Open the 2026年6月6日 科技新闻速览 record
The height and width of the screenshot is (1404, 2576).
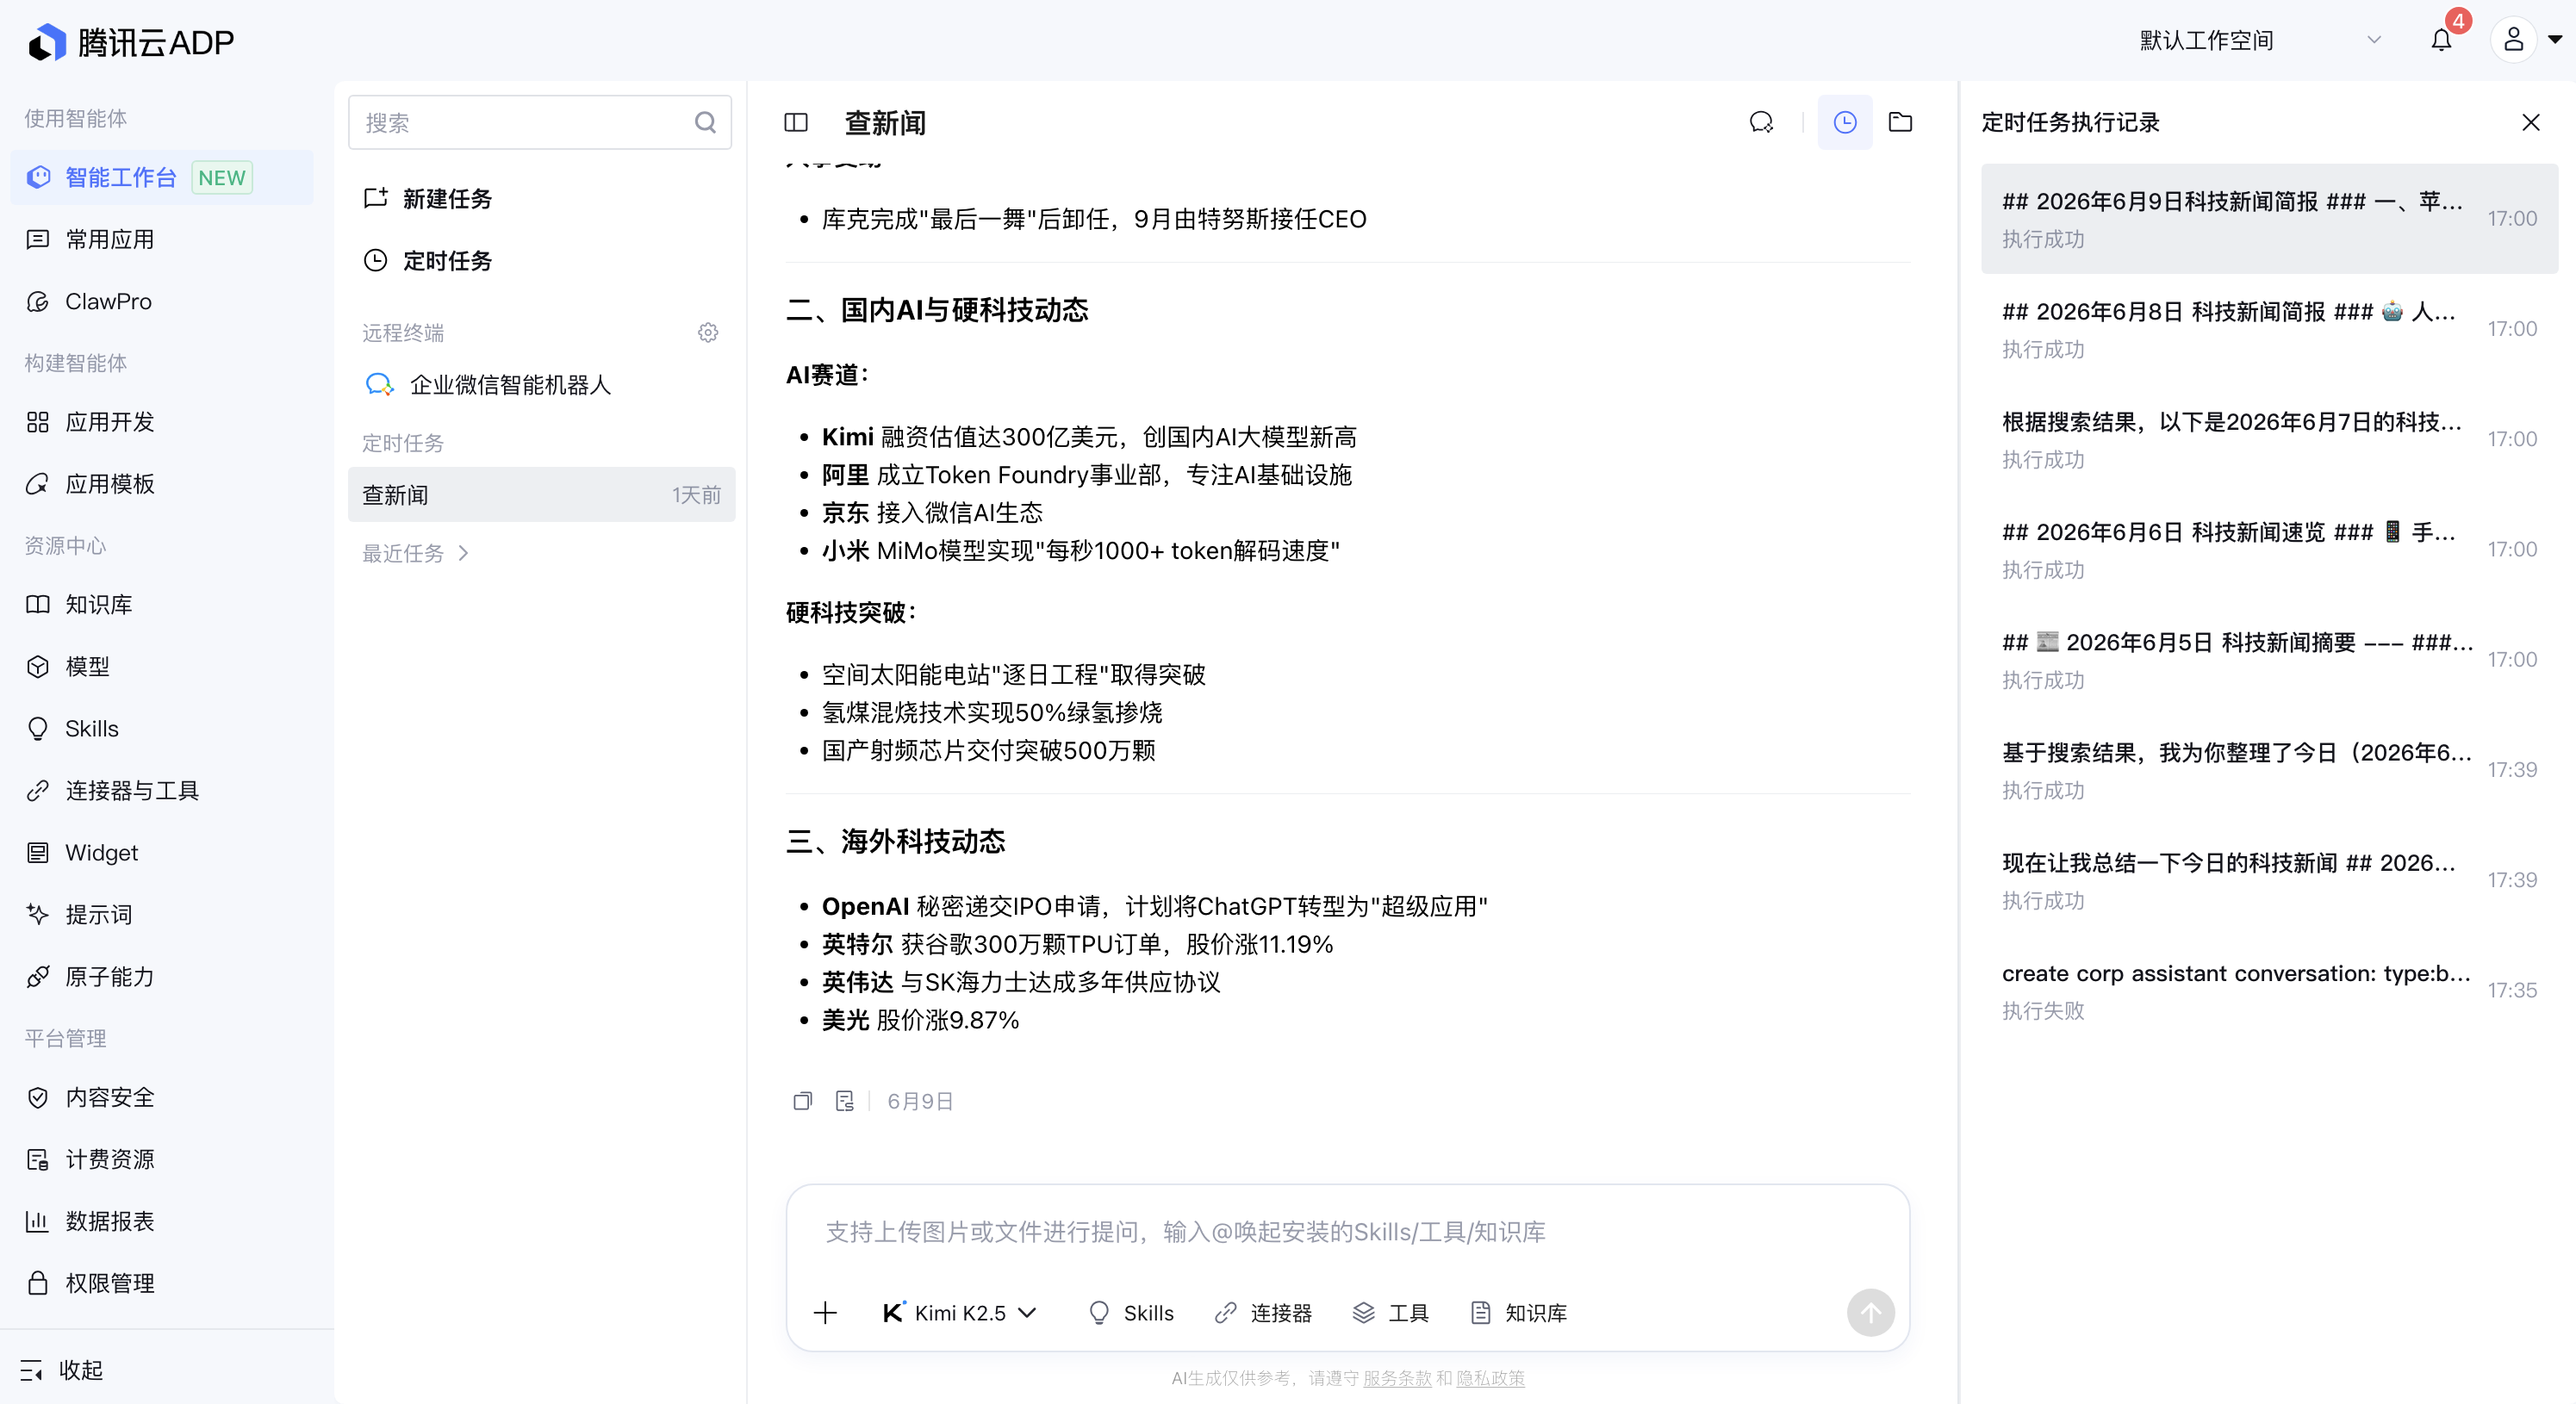pos(2269,549)
